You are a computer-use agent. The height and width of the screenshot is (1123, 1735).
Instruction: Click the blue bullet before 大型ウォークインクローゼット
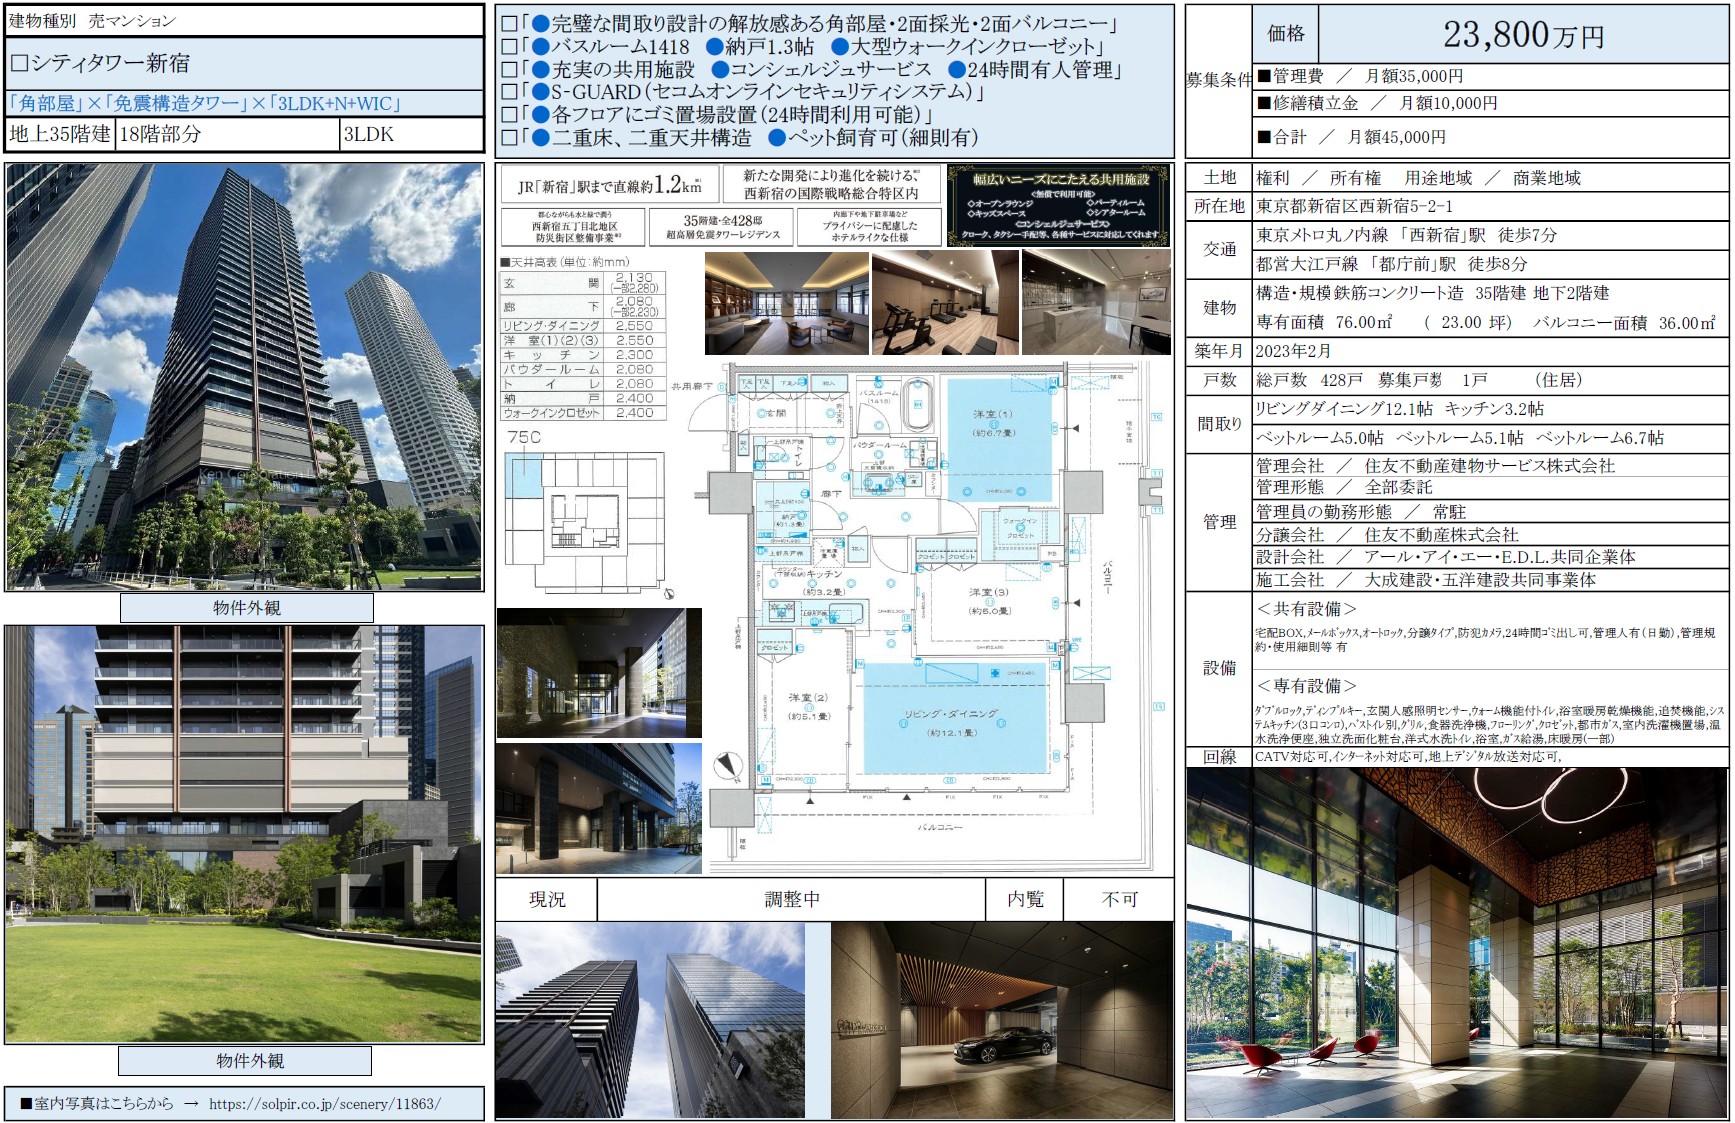click(840, 47)
